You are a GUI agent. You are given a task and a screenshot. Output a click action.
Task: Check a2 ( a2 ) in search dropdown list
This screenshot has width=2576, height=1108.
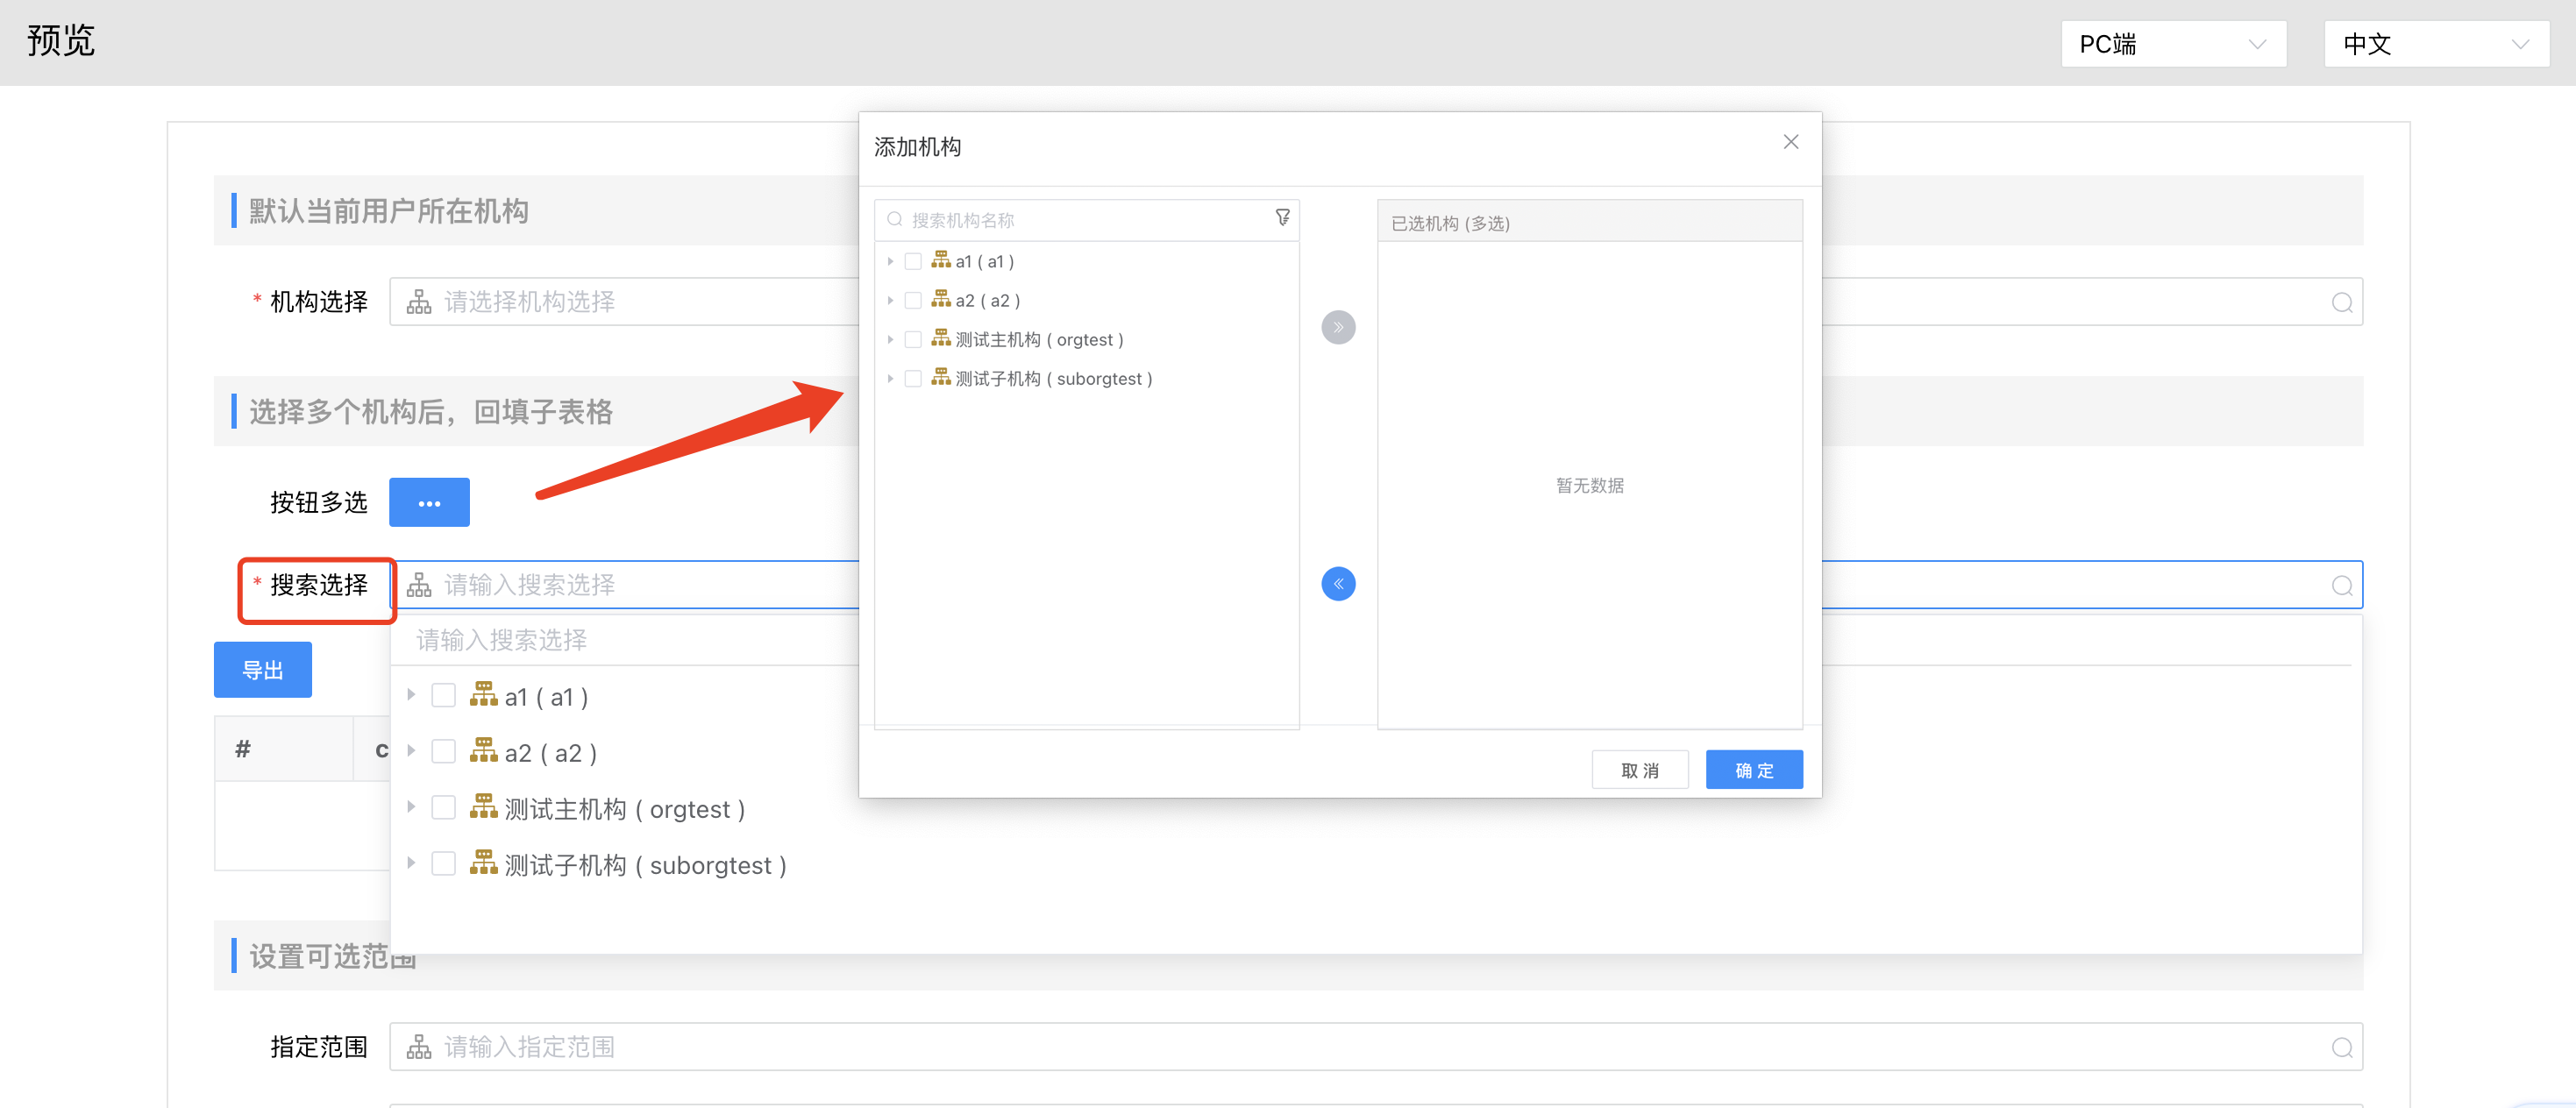pos(443,752)
